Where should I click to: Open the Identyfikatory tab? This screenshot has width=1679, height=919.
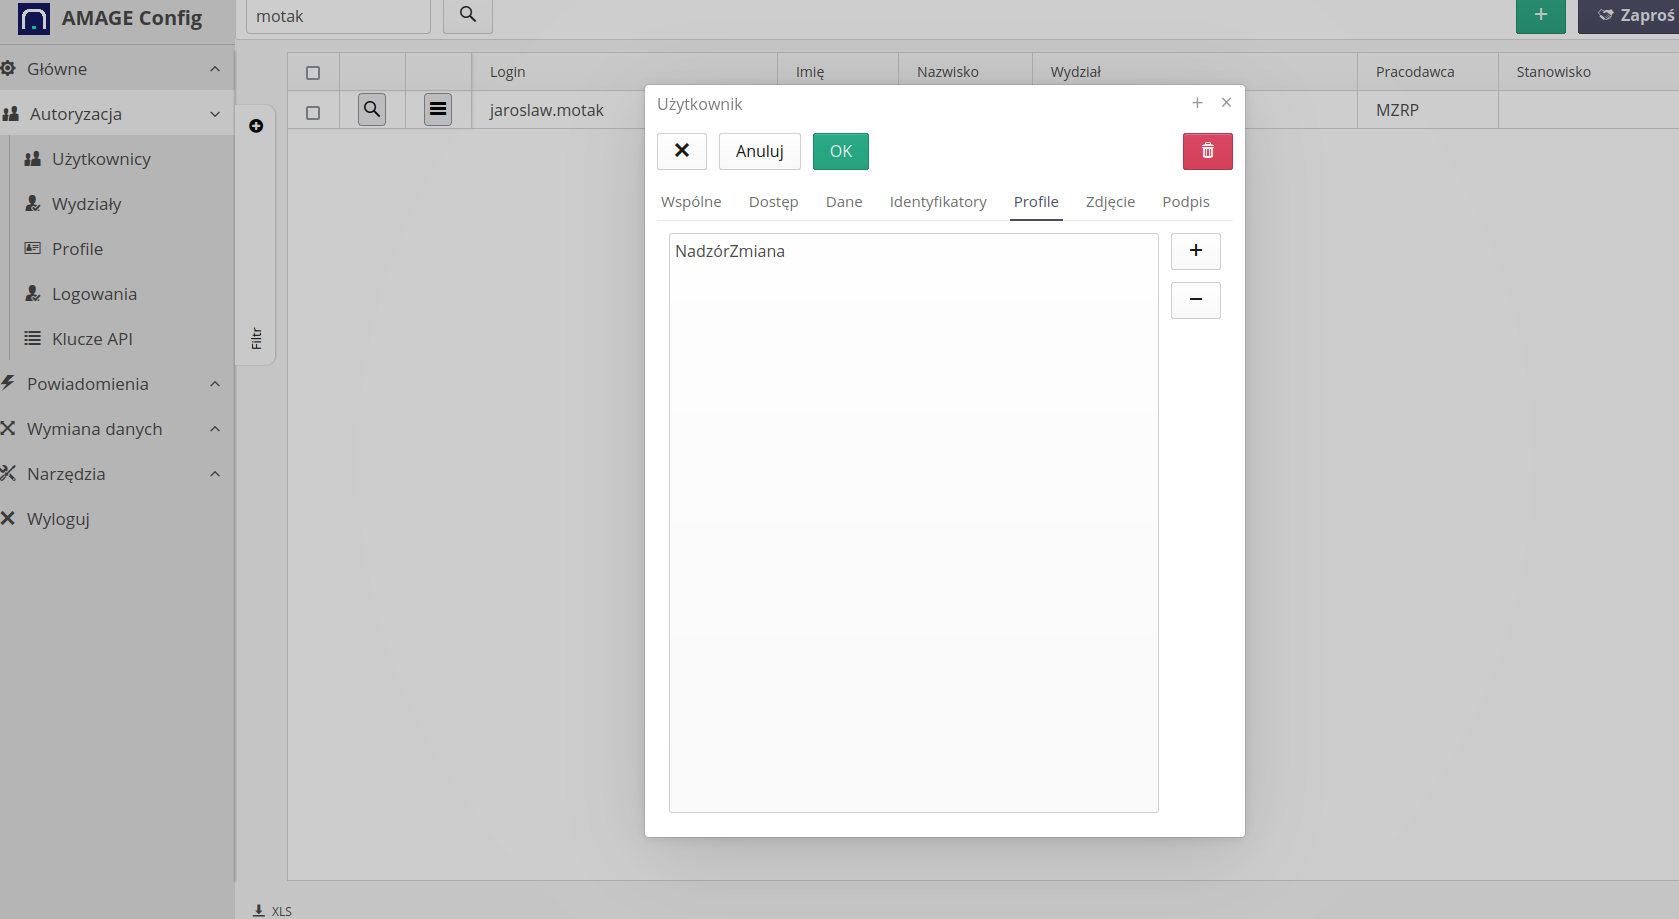point(937,202)
